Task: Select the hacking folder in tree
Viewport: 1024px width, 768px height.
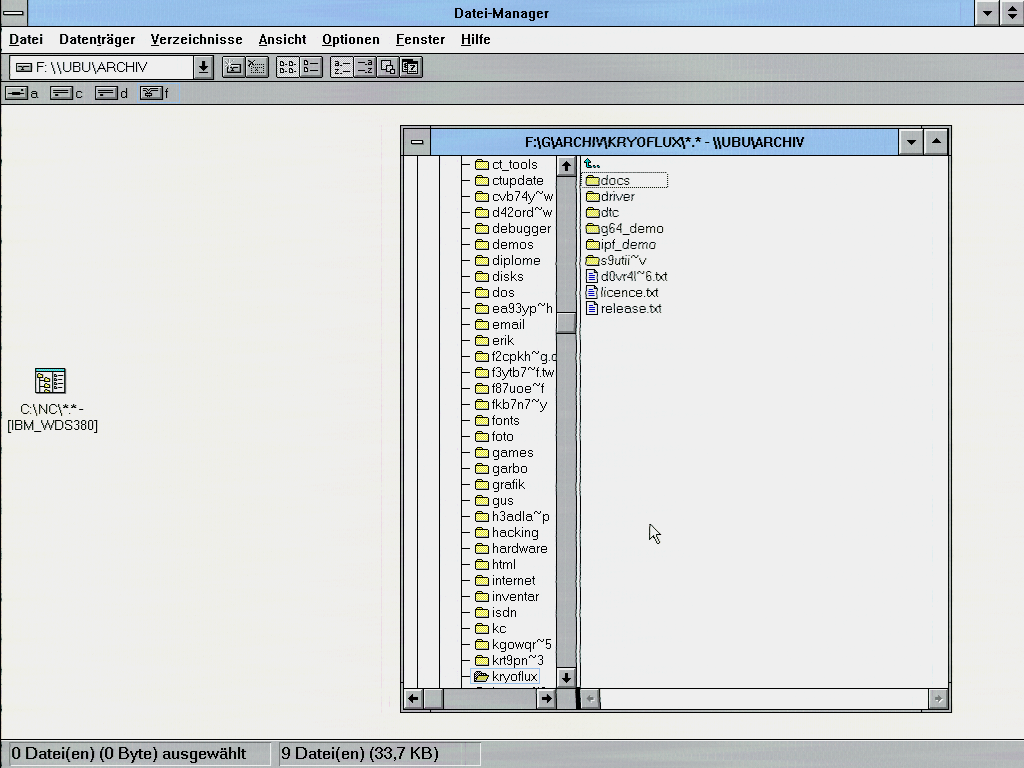Action: pyautogui.click(x=506, y=532)
